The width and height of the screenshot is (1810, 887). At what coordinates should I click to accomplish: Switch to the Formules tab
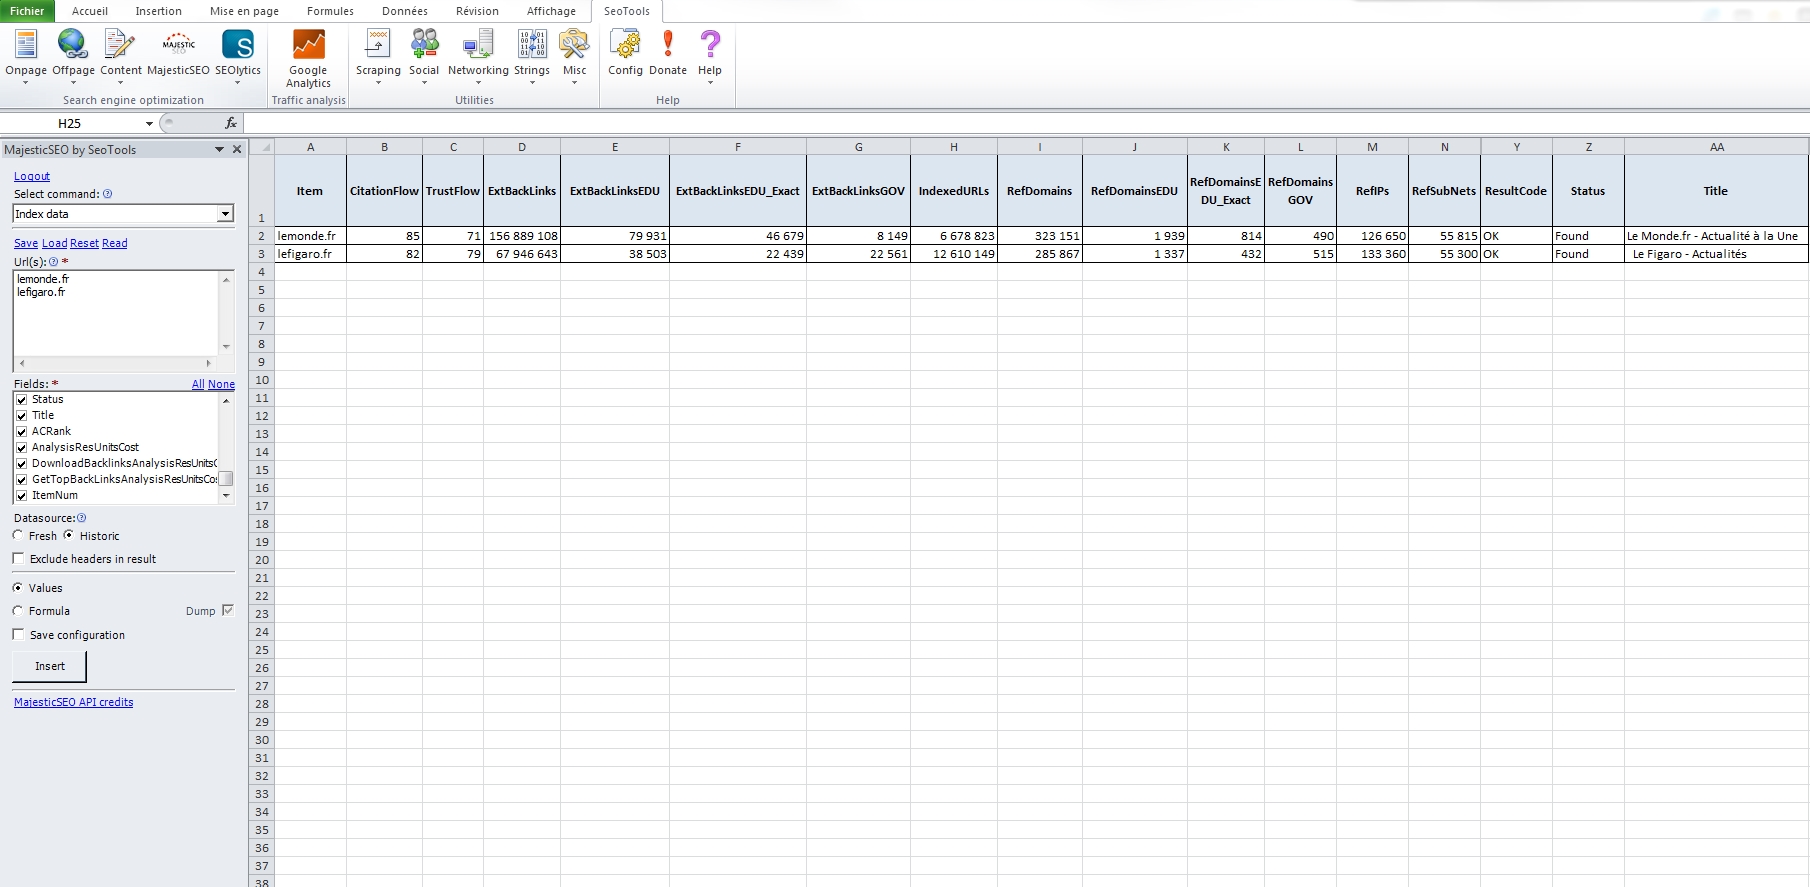click(x=330, y=11)
